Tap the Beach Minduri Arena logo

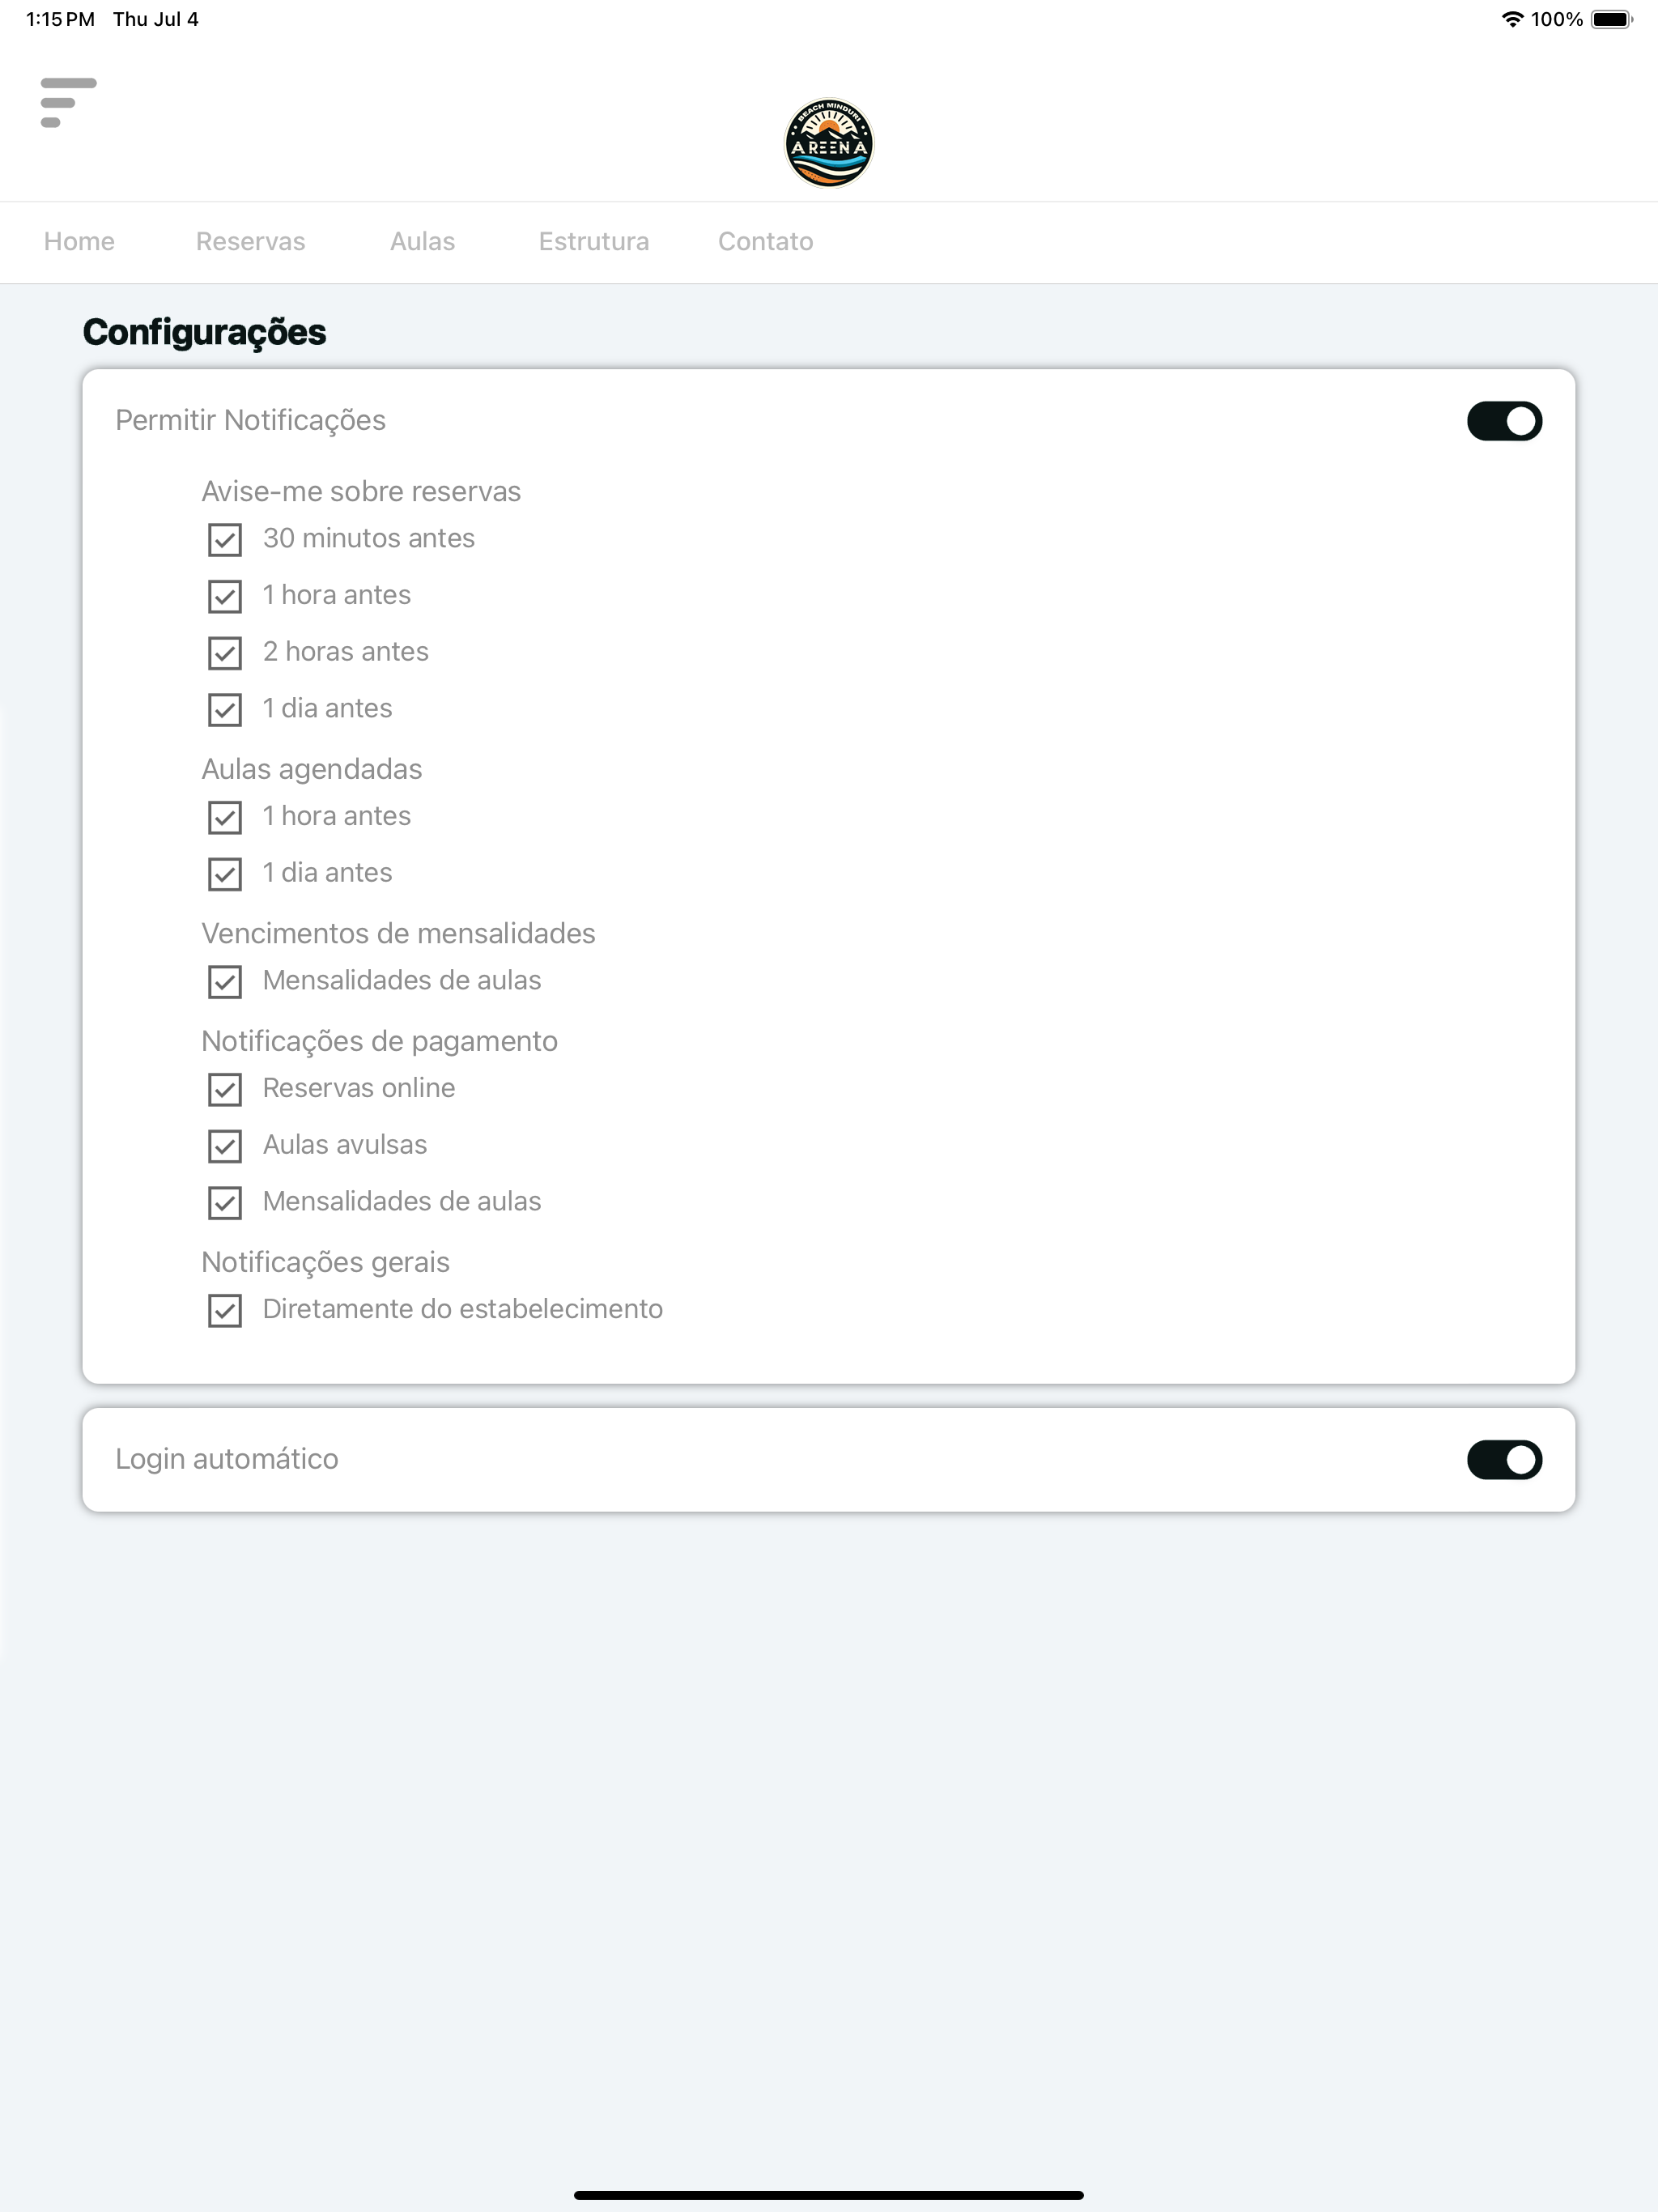click(x=828, y=142)
